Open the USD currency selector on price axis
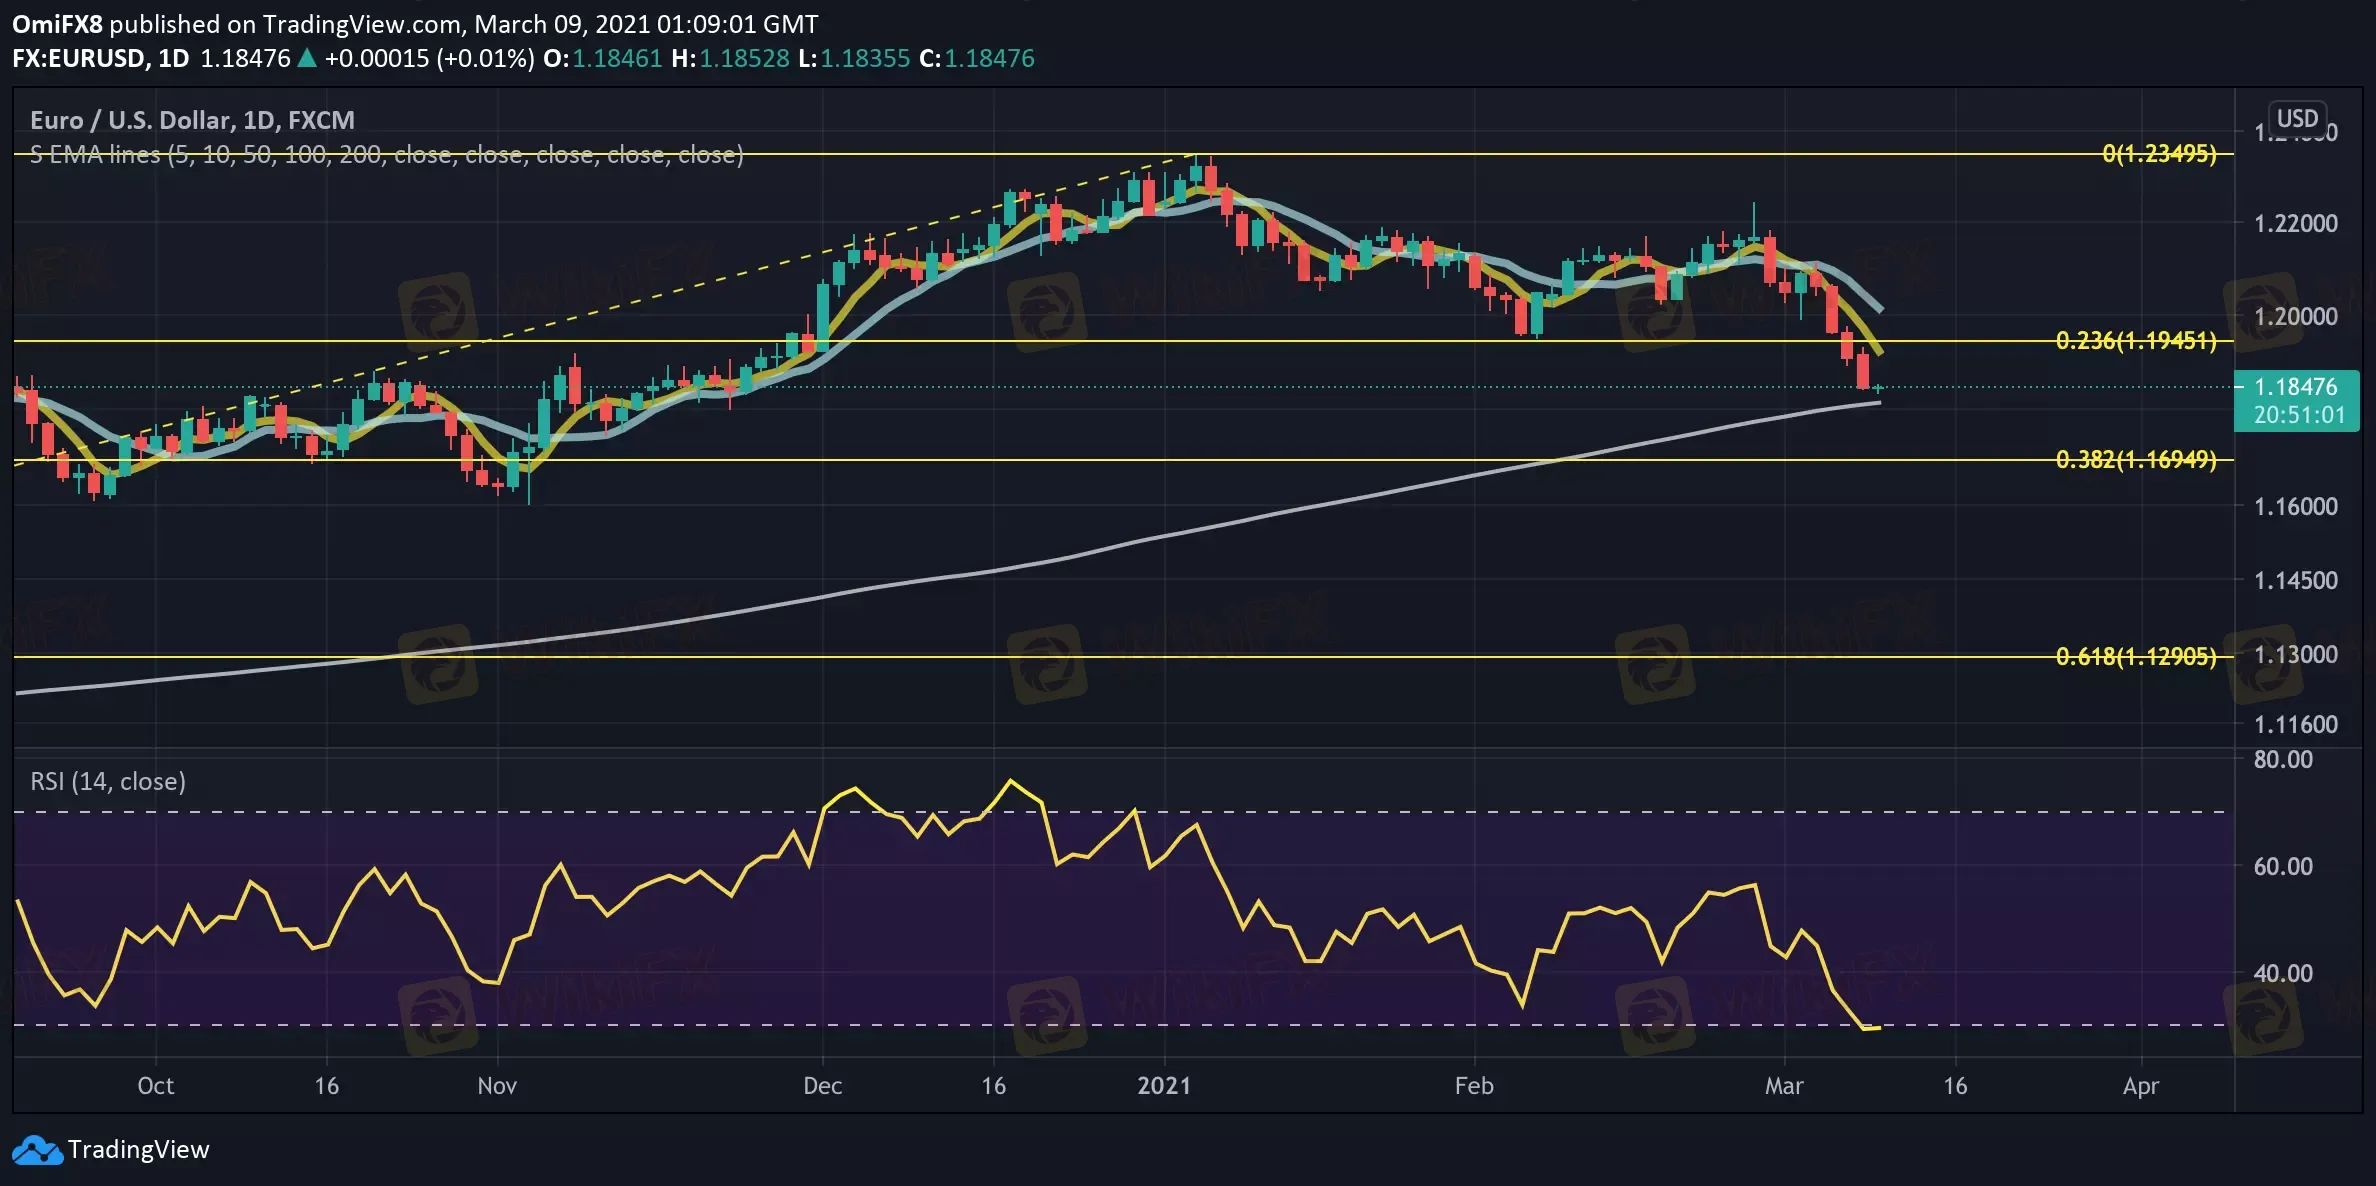This screenshot has width=2376, height=1186. click(2296, 118)
